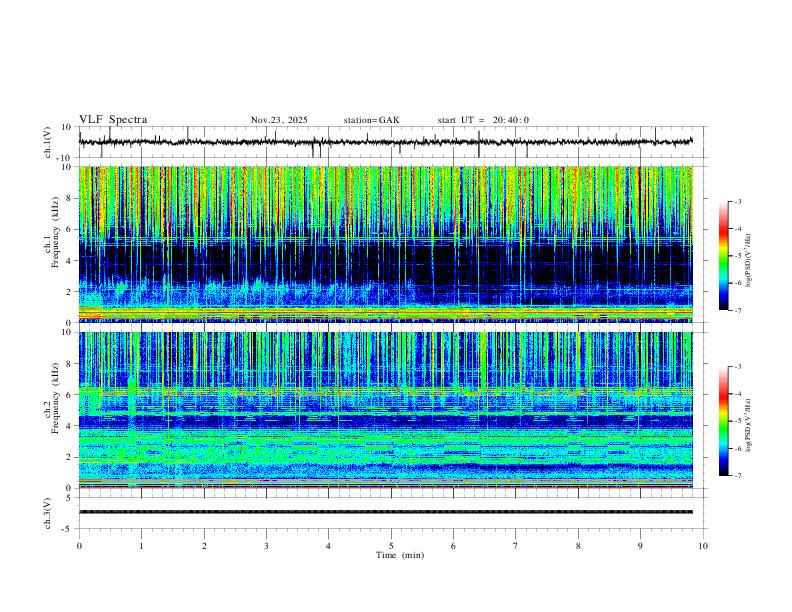Viewport: 792px width, 612px height.
Task: Click the time axis tick label '10'
Action: click(703, 546)
